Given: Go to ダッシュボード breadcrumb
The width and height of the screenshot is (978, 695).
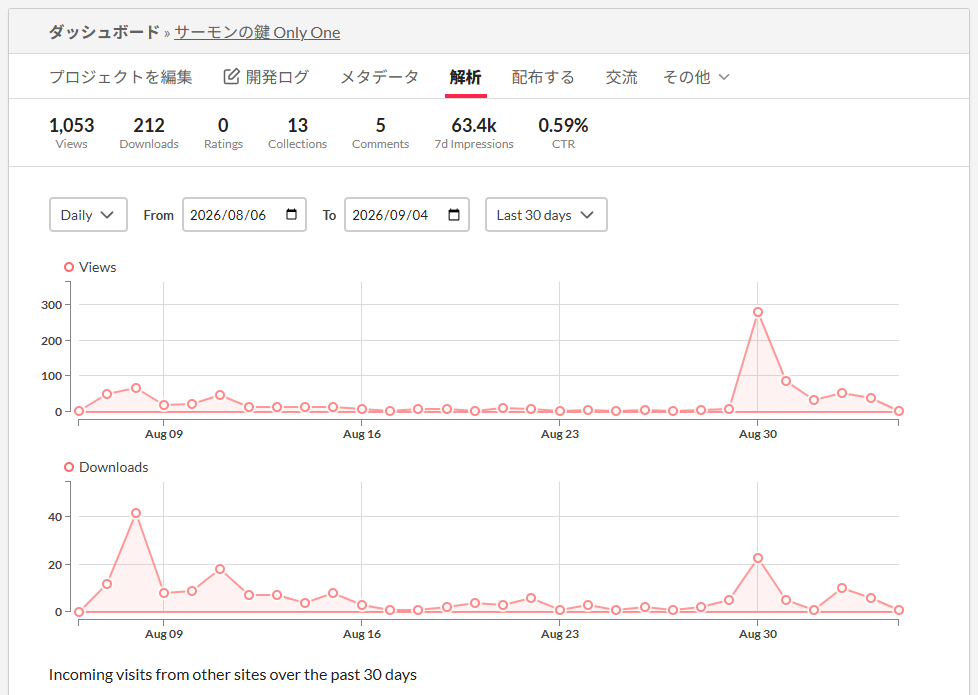Looking at the screenshot, I should tap(104, 32).
